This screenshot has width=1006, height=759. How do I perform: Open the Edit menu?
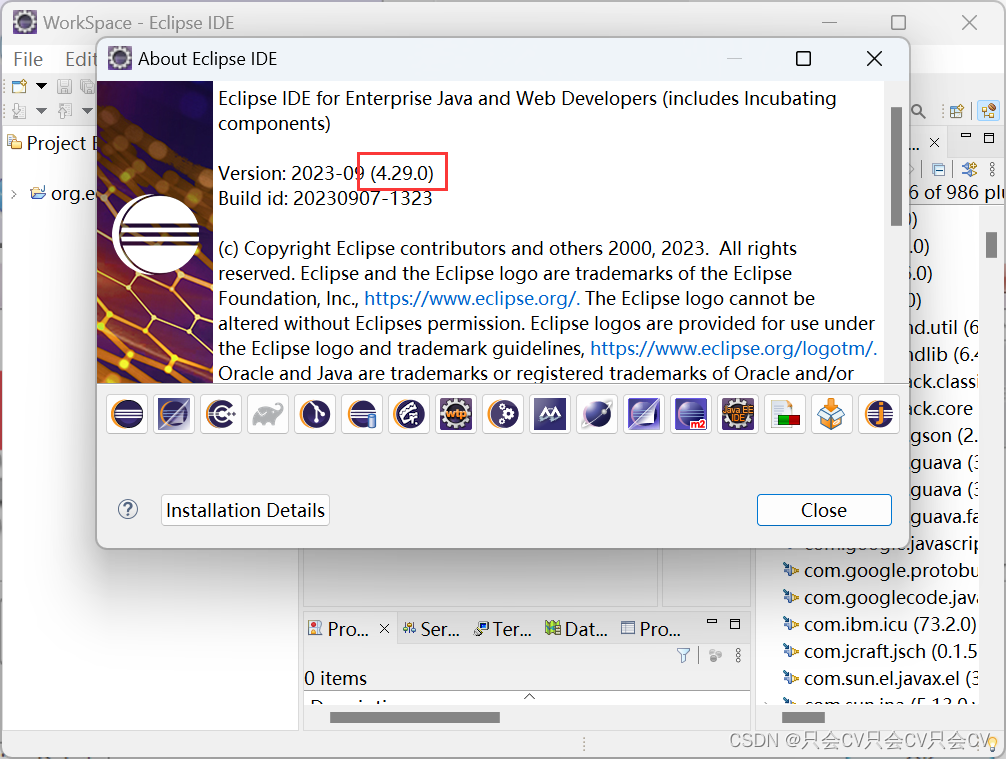pos(81,60)
